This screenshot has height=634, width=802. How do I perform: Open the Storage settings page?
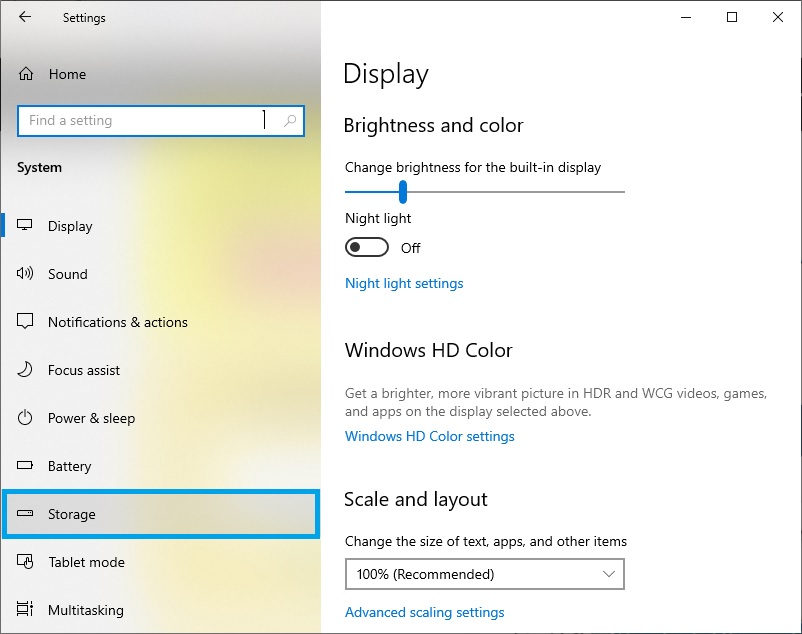(161, 514)
